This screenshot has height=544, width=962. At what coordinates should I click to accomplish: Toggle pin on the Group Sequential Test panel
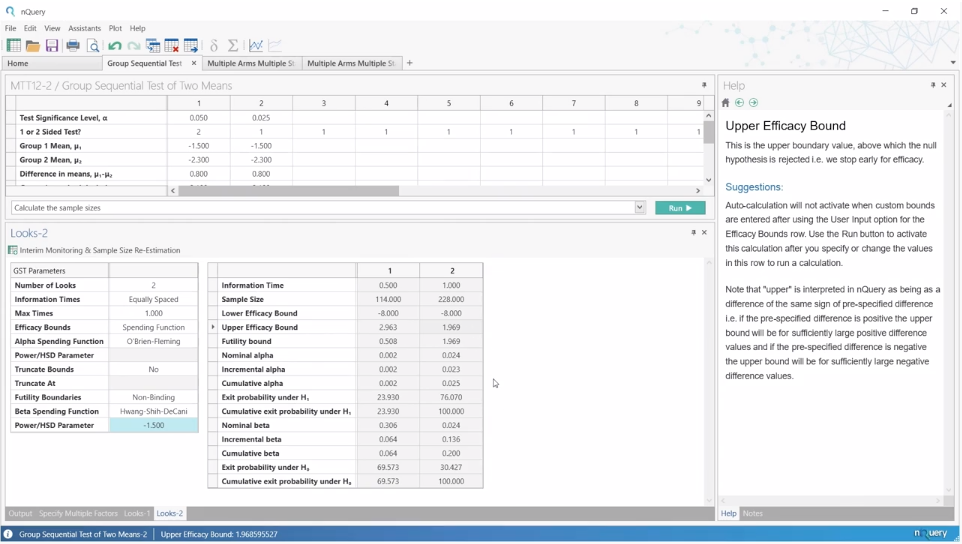point(704,86)
